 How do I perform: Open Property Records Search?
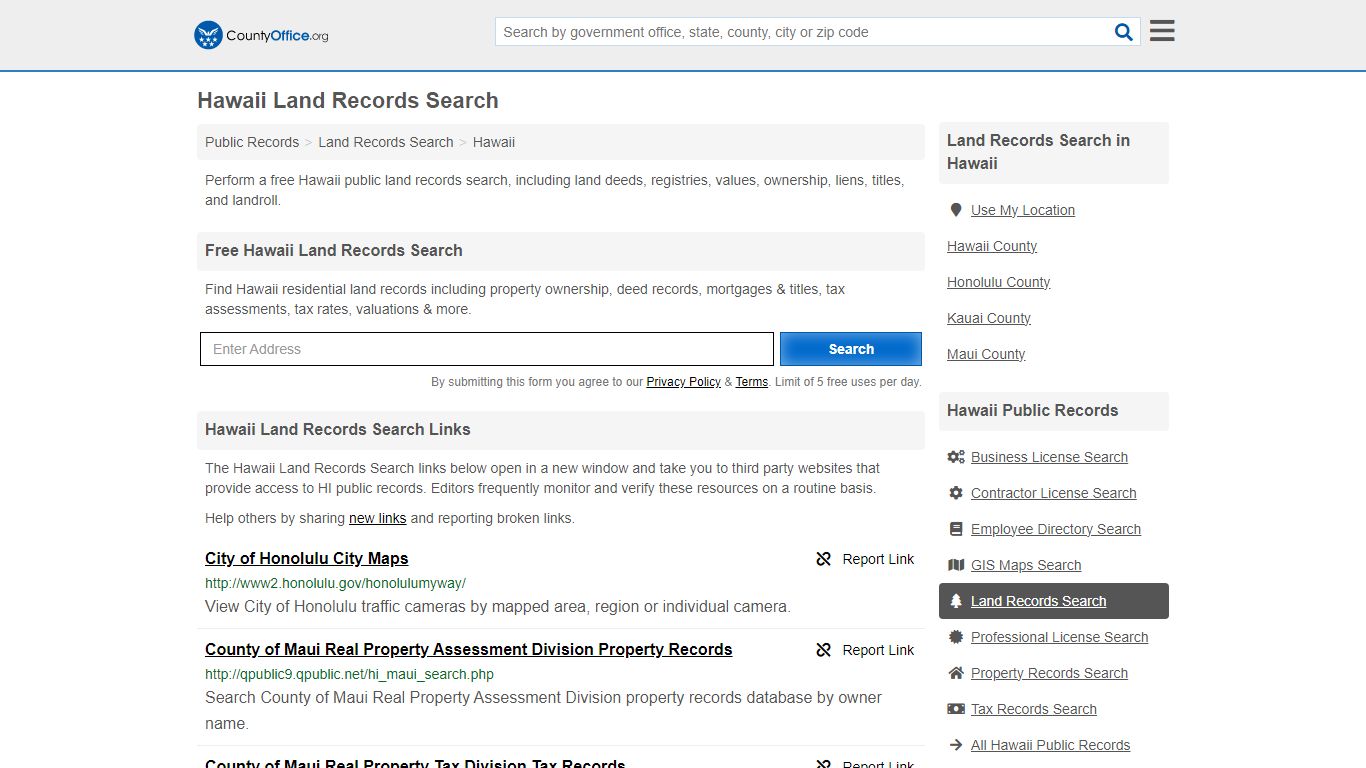1049,673
